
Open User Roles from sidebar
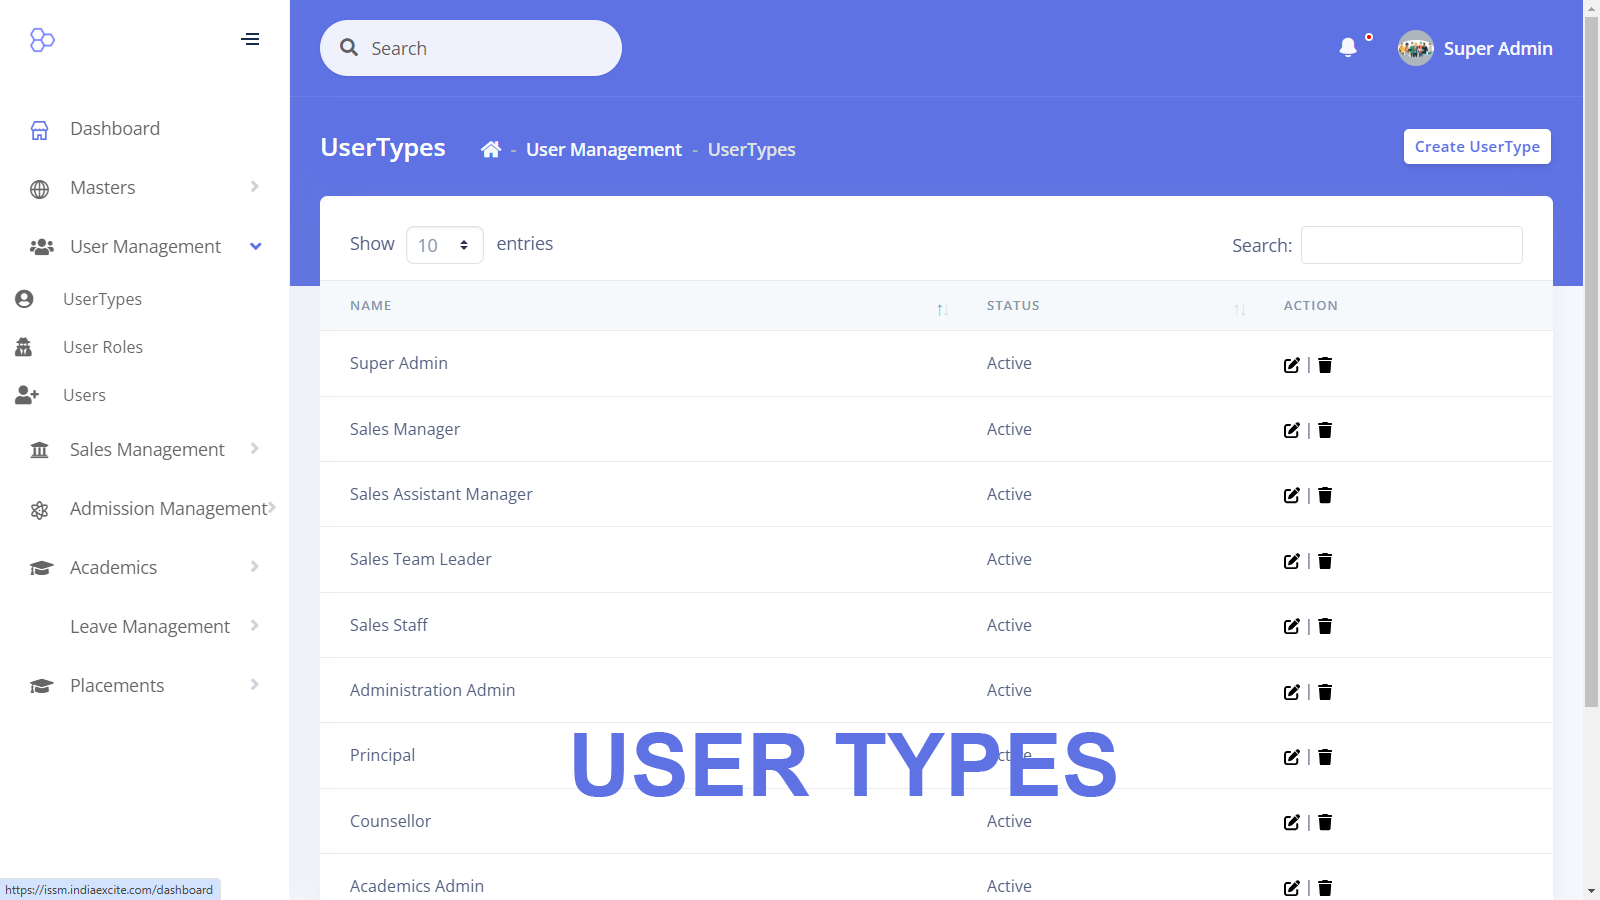pos(103,347)
